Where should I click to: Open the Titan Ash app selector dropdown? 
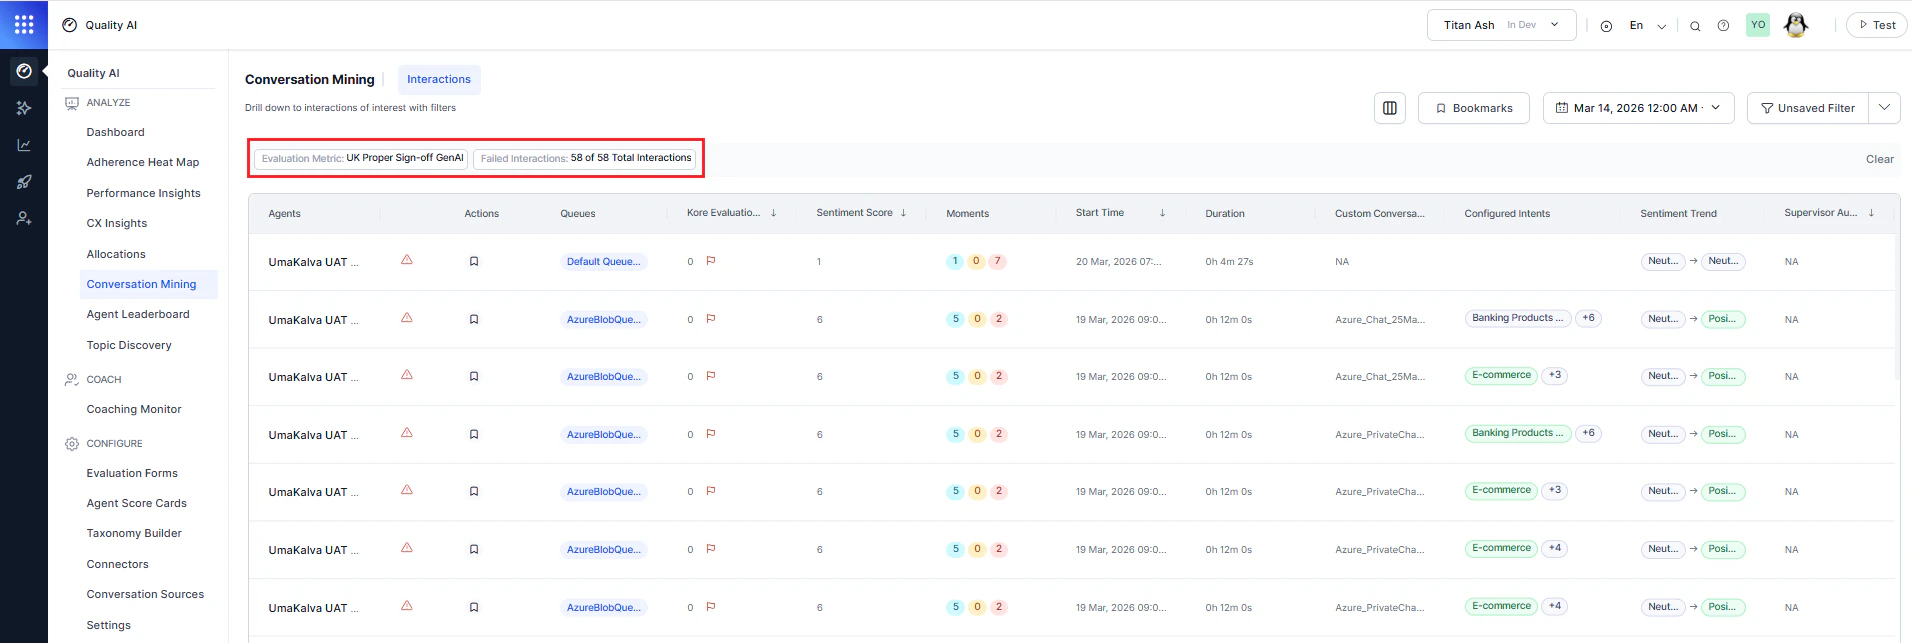tap(1502, 25)
